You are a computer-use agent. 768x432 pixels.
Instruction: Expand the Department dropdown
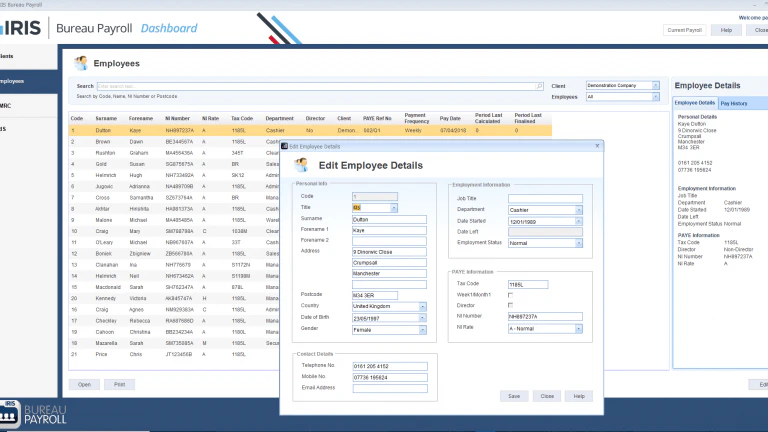(578, 210)
